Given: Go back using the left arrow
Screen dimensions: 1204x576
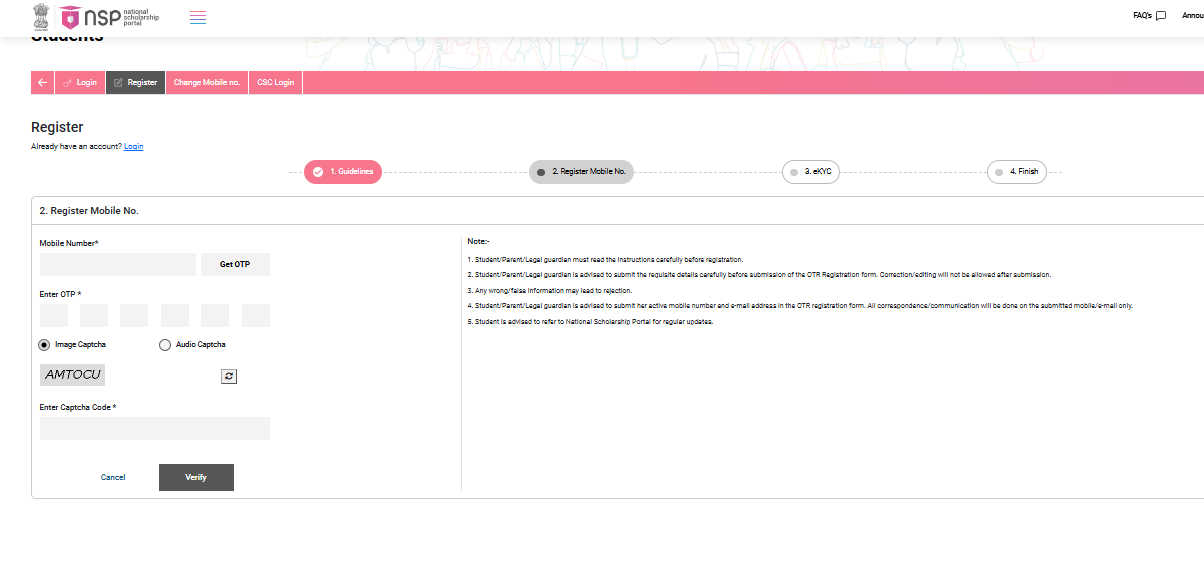Looking at the screenshot, I should click(42, 82).
